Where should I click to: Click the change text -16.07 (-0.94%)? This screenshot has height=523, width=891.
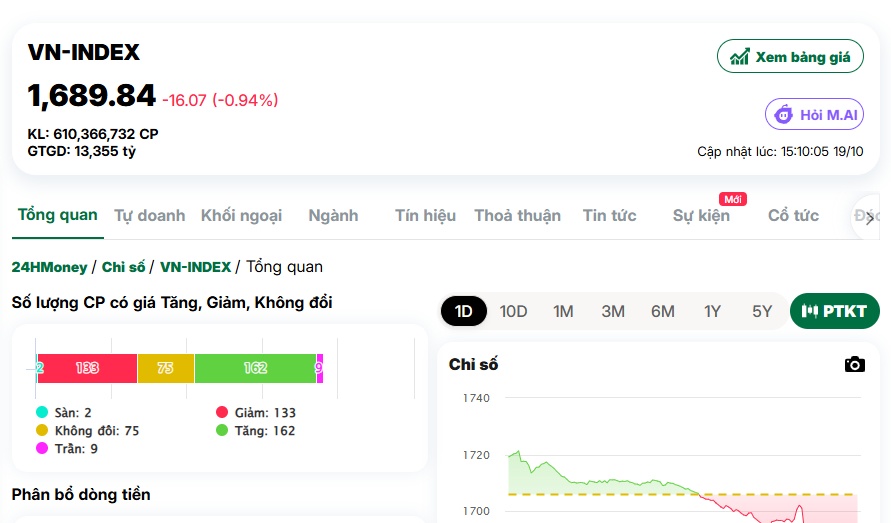coord(220,100)
